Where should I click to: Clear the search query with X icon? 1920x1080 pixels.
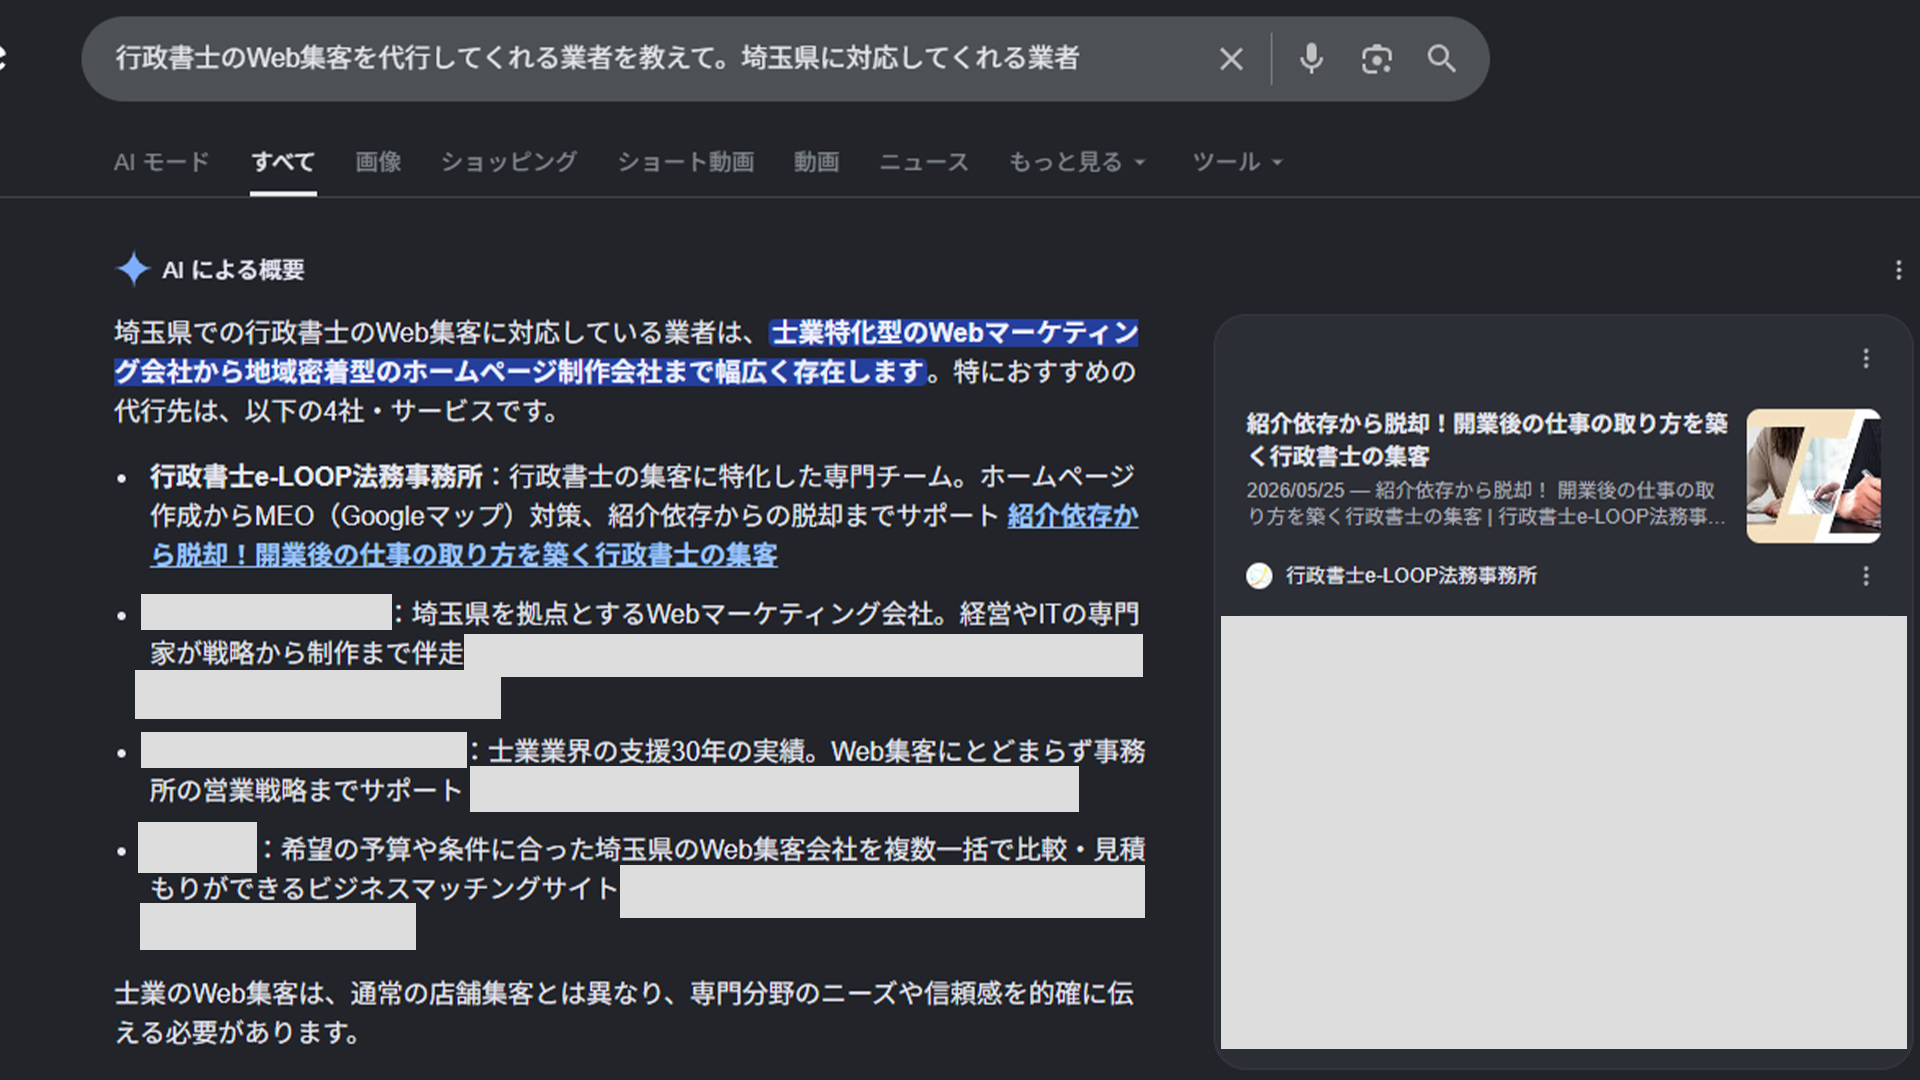(1231, 59)
